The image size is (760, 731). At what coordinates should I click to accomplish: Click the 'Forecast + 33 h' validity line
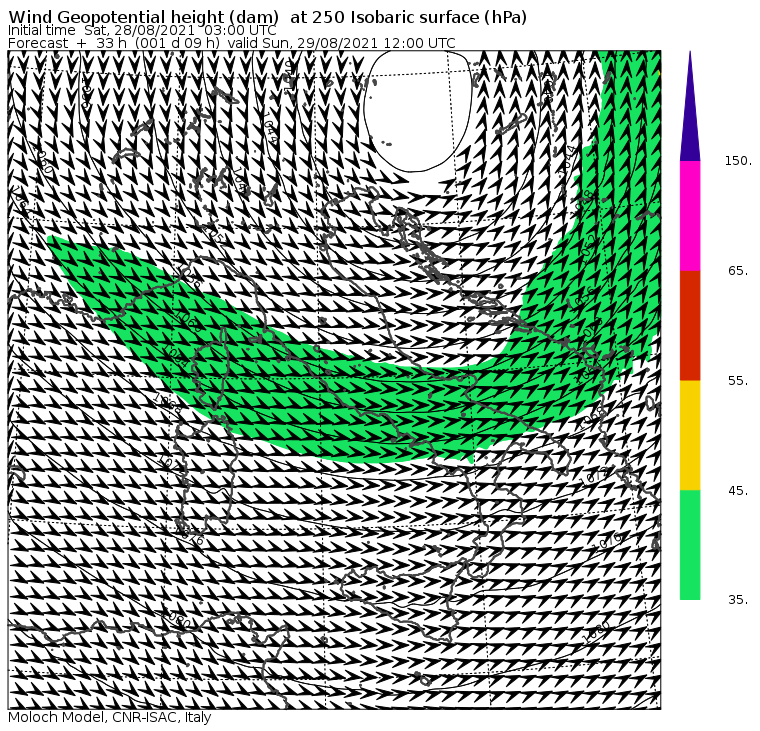pos(232,43)
